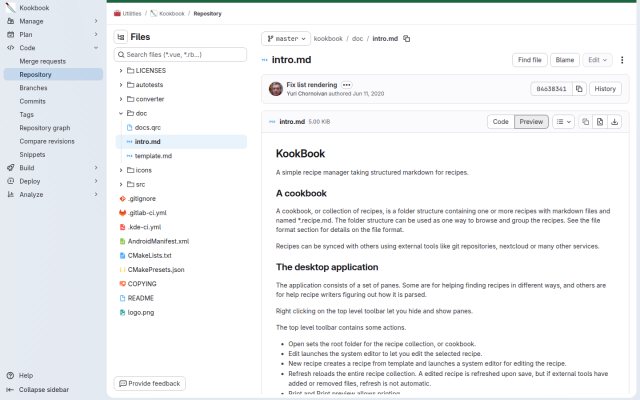The width and height of the screenshot is (640, 400).
Task: Copy file contents icon
Action: pos(585,122)
